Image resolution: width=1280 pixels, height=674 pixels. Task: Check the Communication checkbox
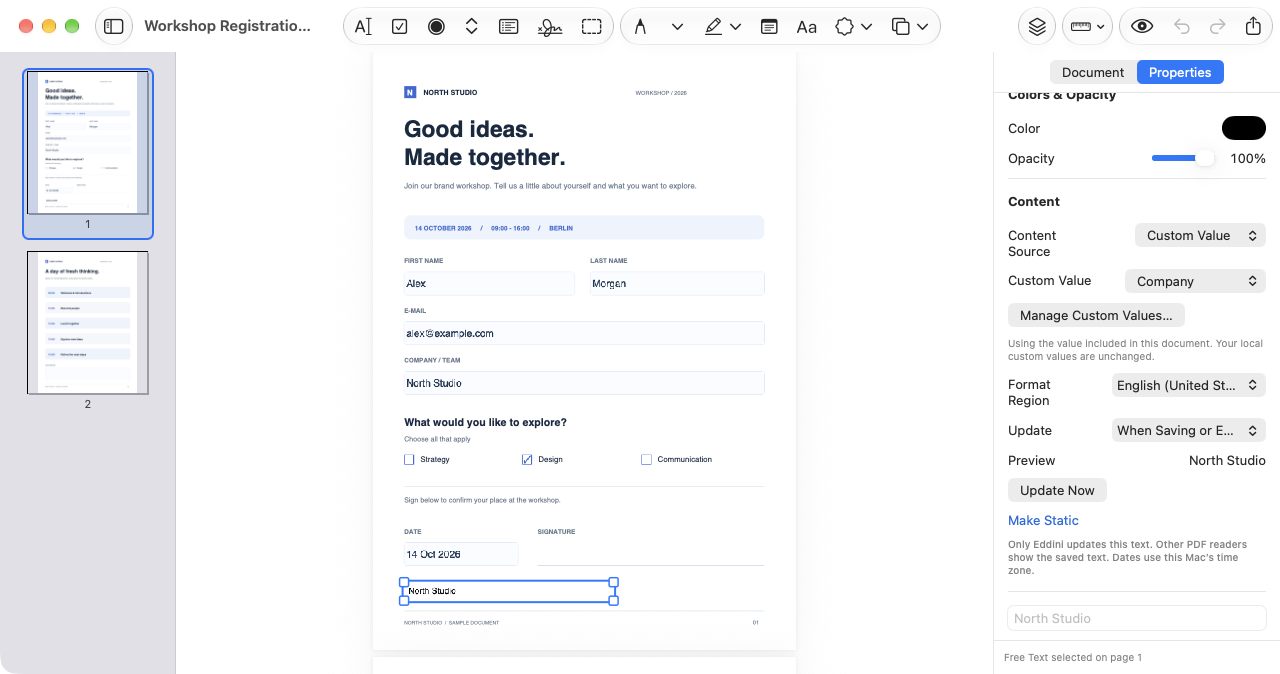(x=647, y=460)
